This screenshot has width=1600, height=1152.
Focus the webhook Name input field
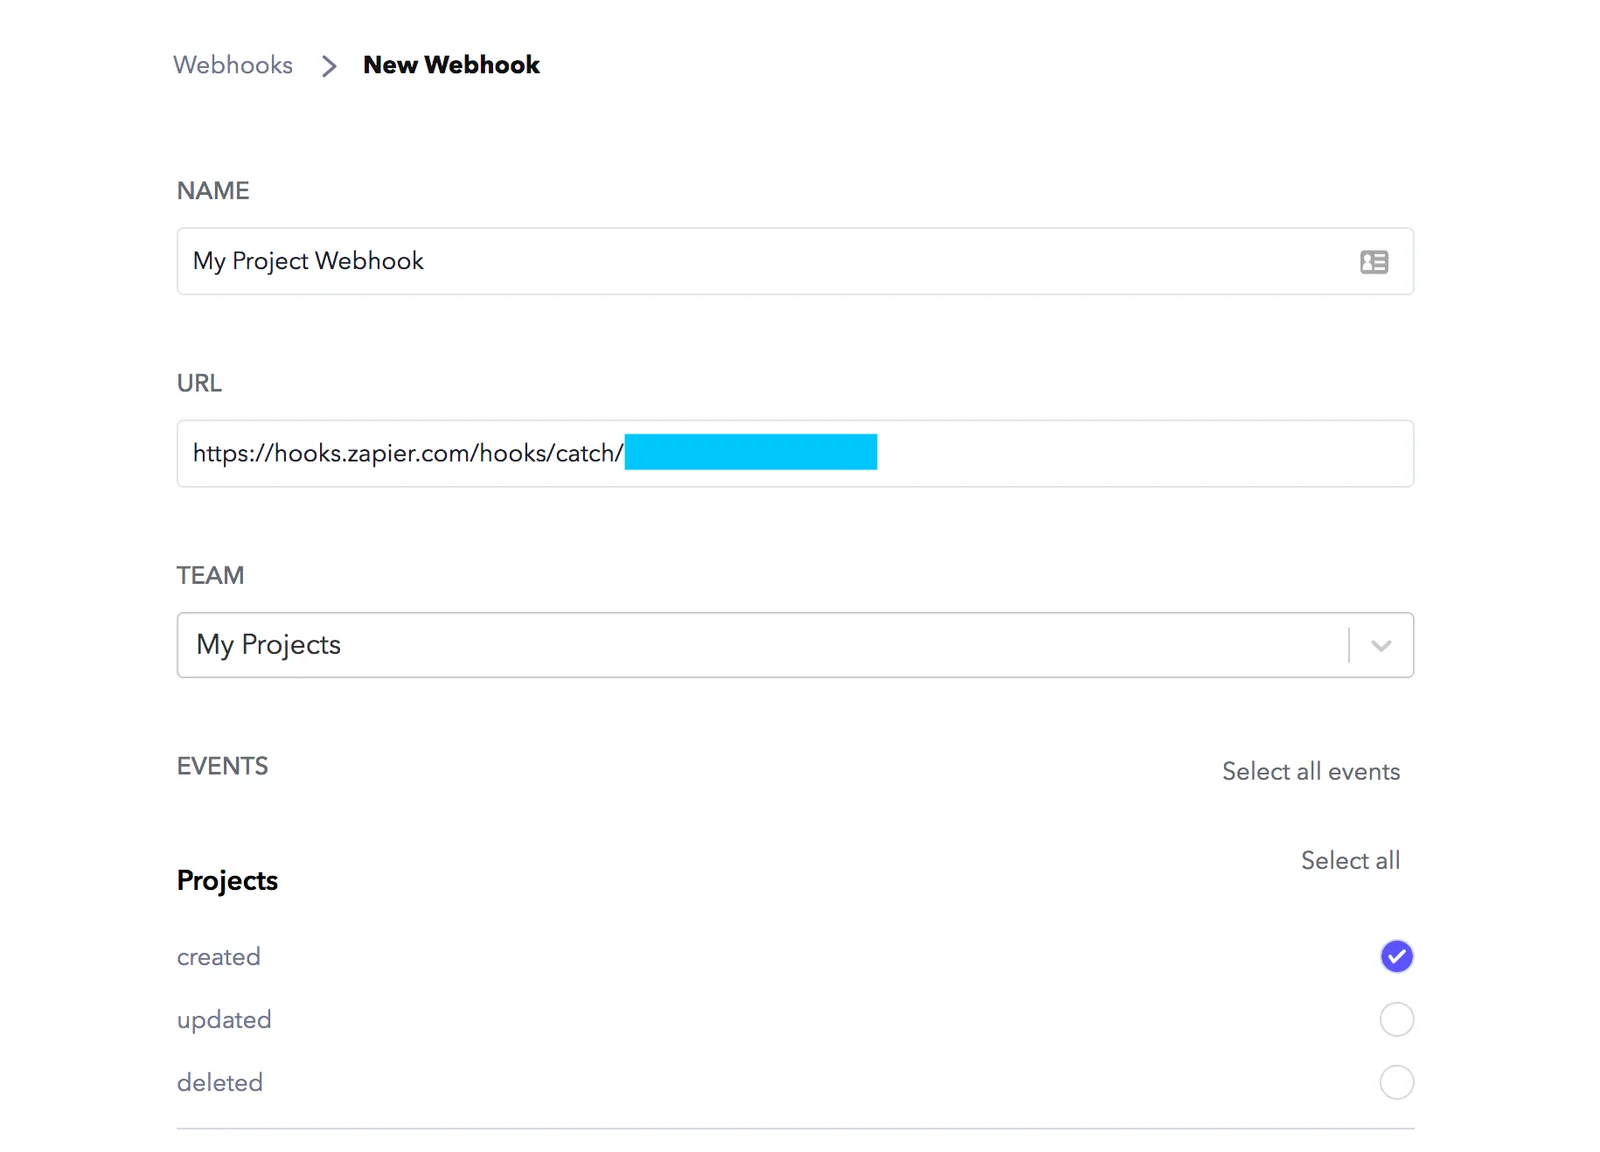click(795, 261)
